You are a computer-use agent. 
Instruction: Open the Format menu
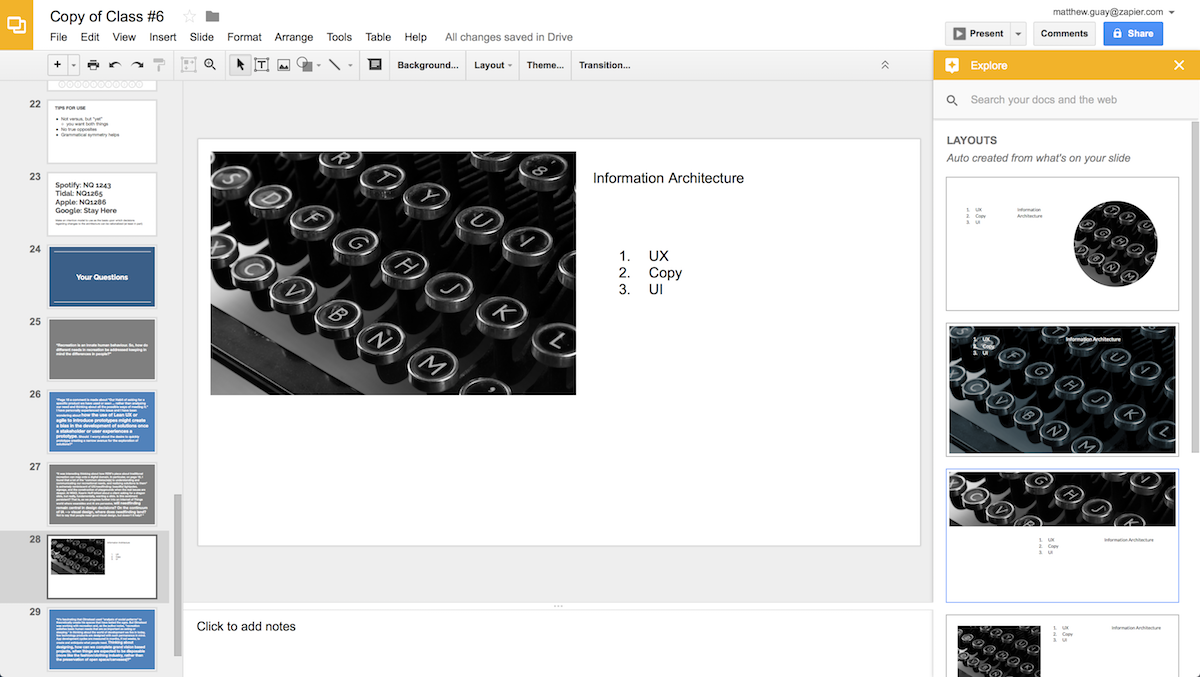point(244,37)
